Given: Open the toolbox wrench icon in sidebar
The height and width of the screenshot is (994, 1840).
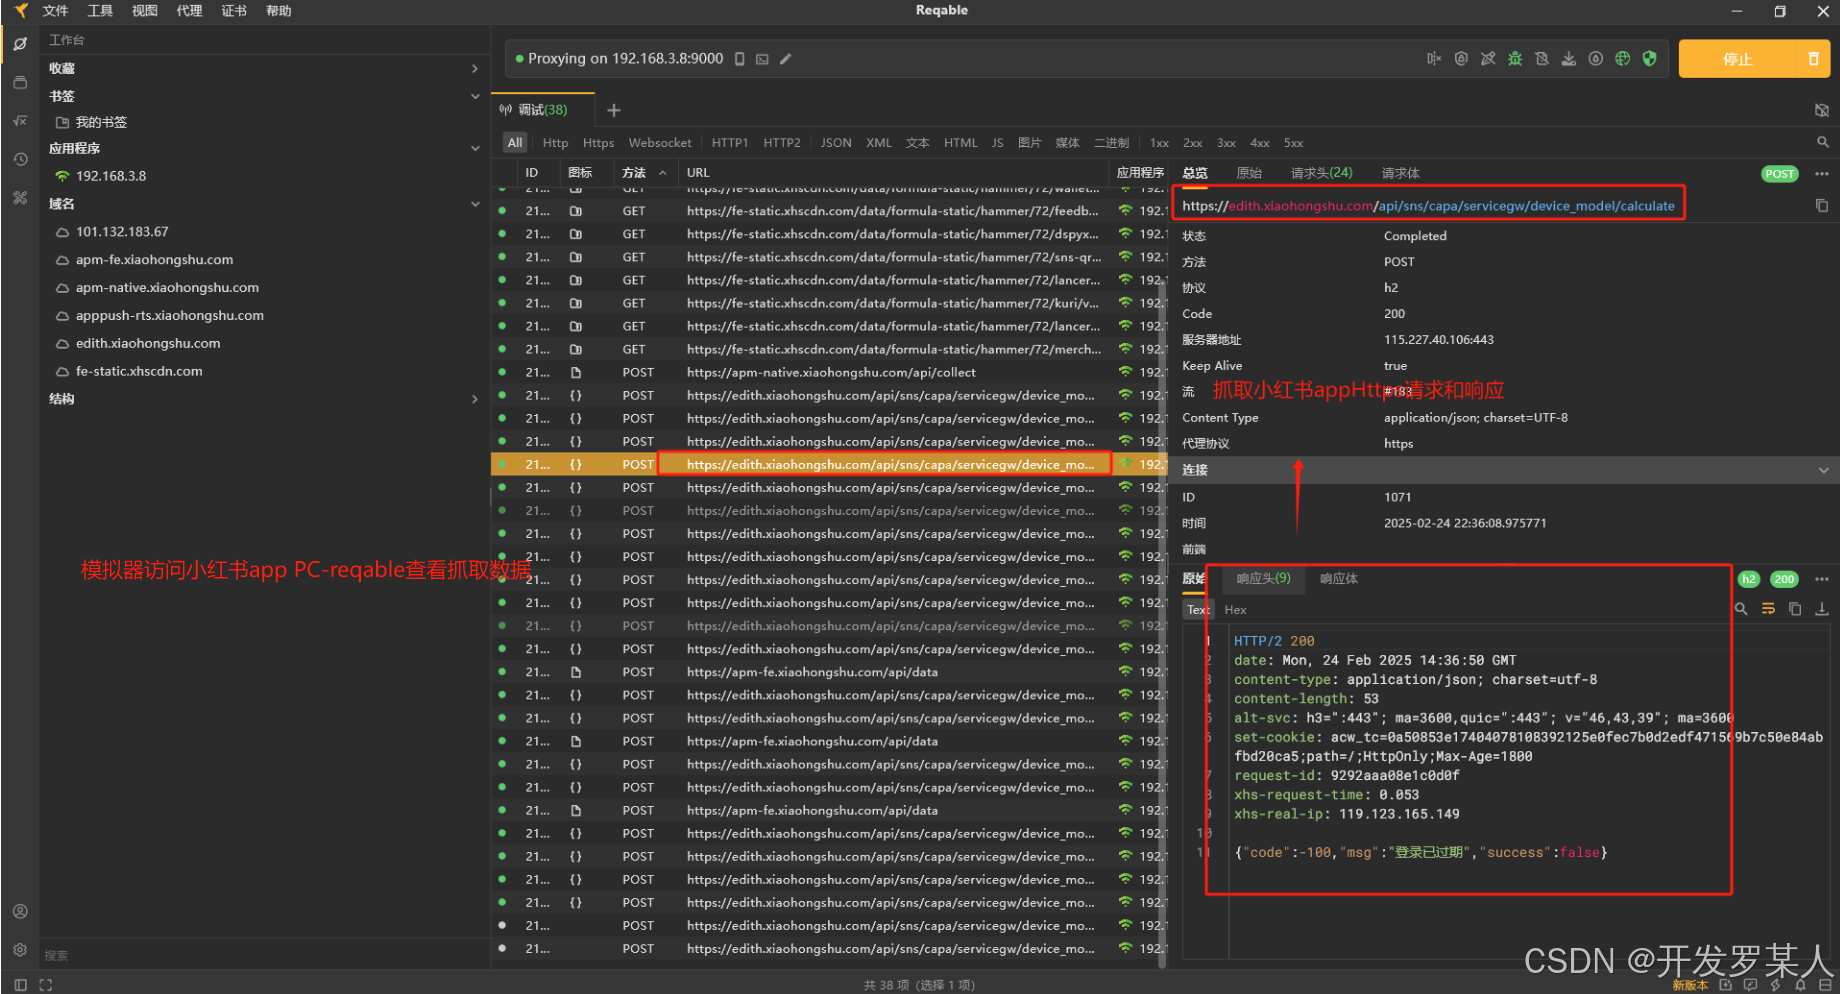Looking at the screenshot, I should tap(20, 197).
